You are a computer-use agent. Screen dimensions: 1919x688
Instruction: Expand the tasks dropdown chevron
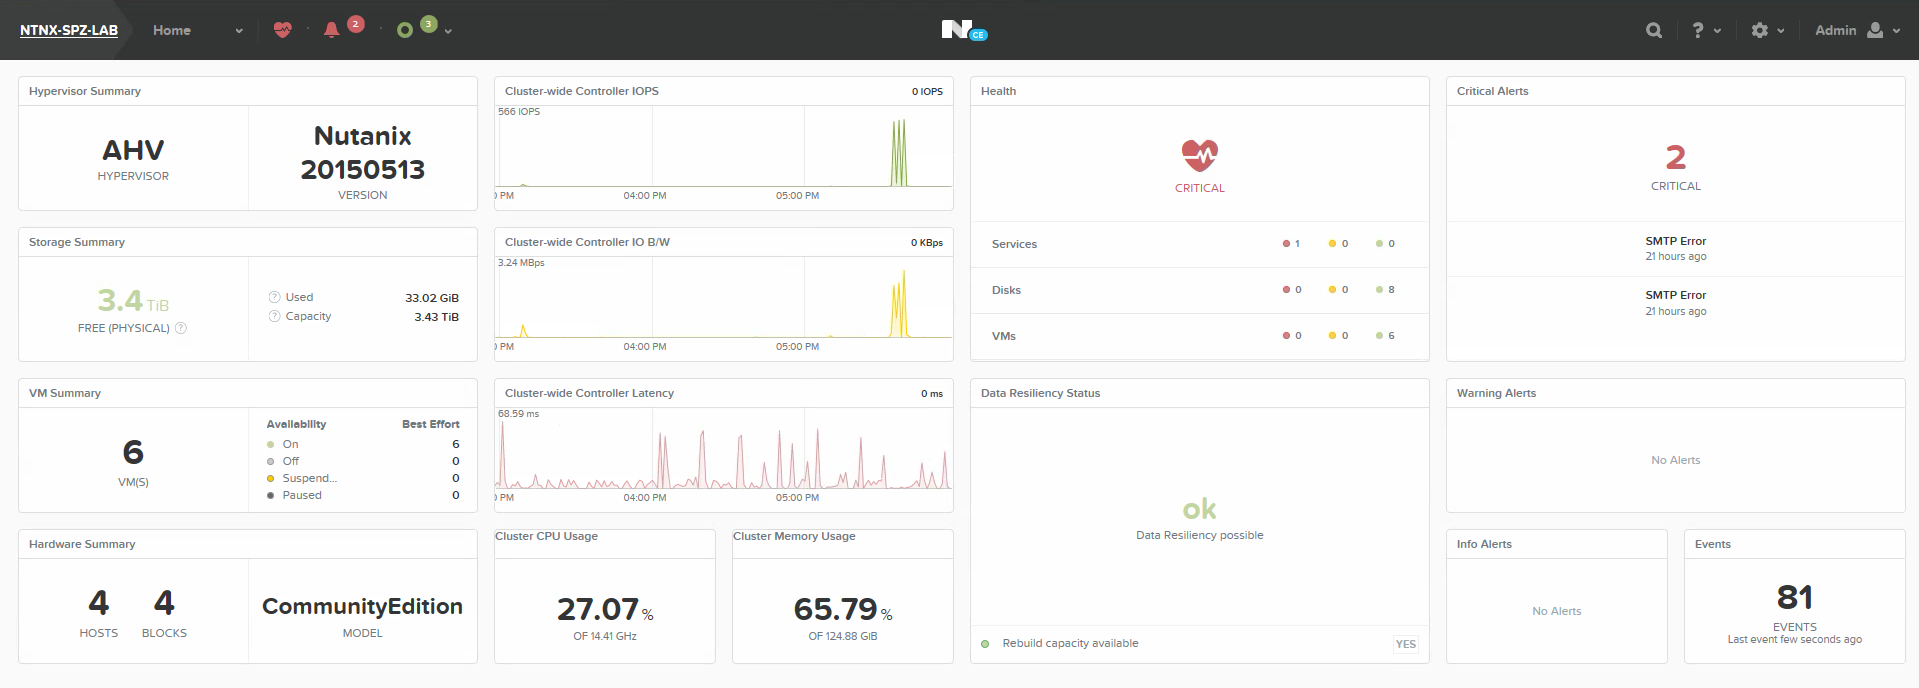448,31
